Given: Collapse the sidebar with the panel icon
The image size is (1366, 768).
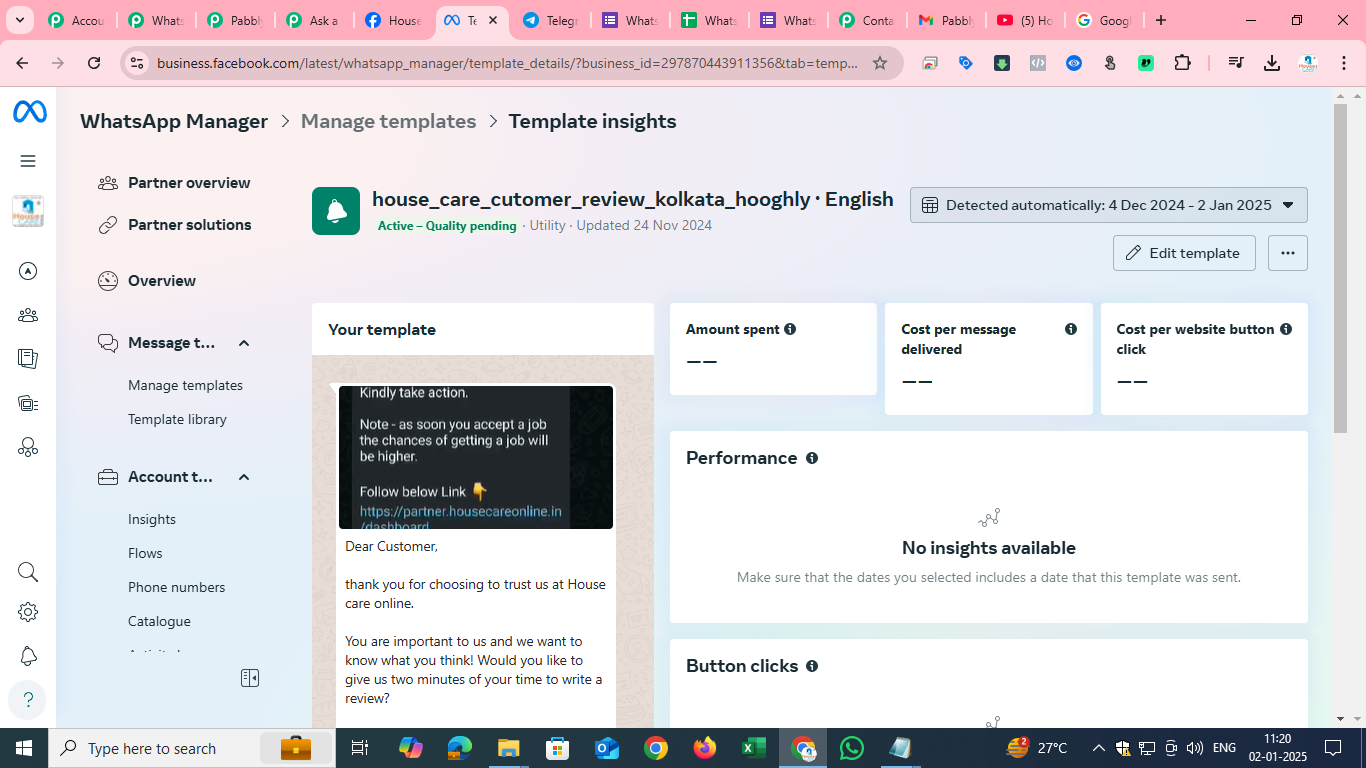Looking at the screenshot, I should tap(250, 678).
